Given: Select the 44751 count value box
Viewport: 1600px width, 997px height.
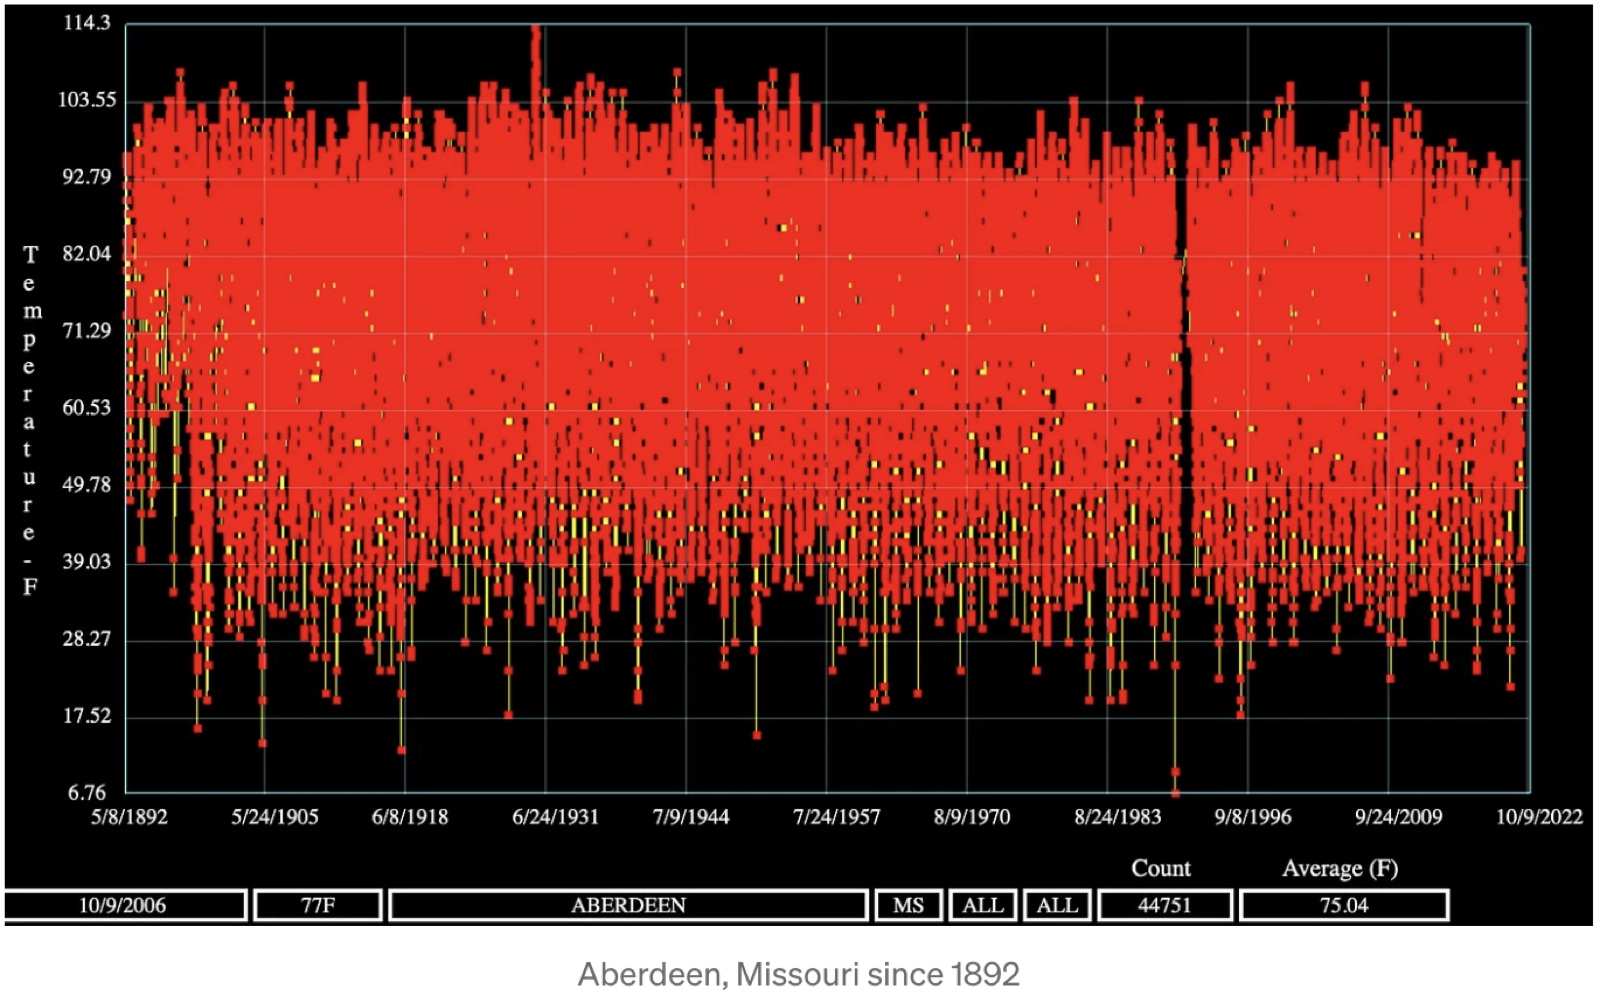Looking at the screenshot, I should click(1165, 905).
